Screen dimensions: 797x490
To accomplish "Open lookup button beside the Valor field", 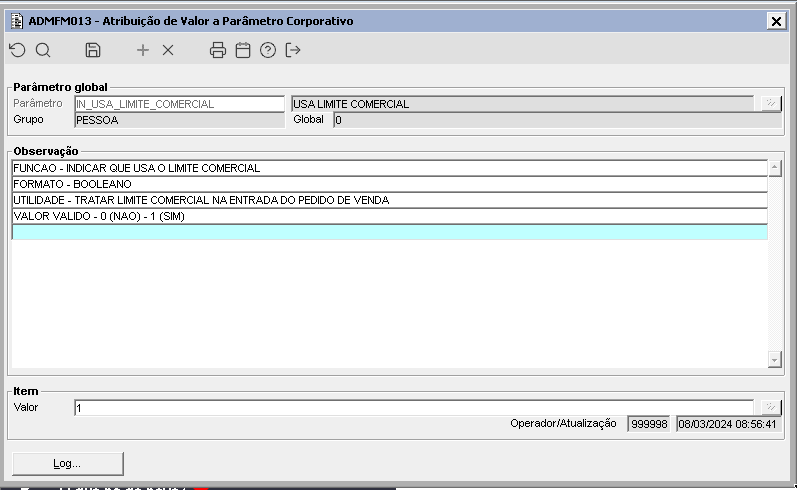I will click(771, 407).
